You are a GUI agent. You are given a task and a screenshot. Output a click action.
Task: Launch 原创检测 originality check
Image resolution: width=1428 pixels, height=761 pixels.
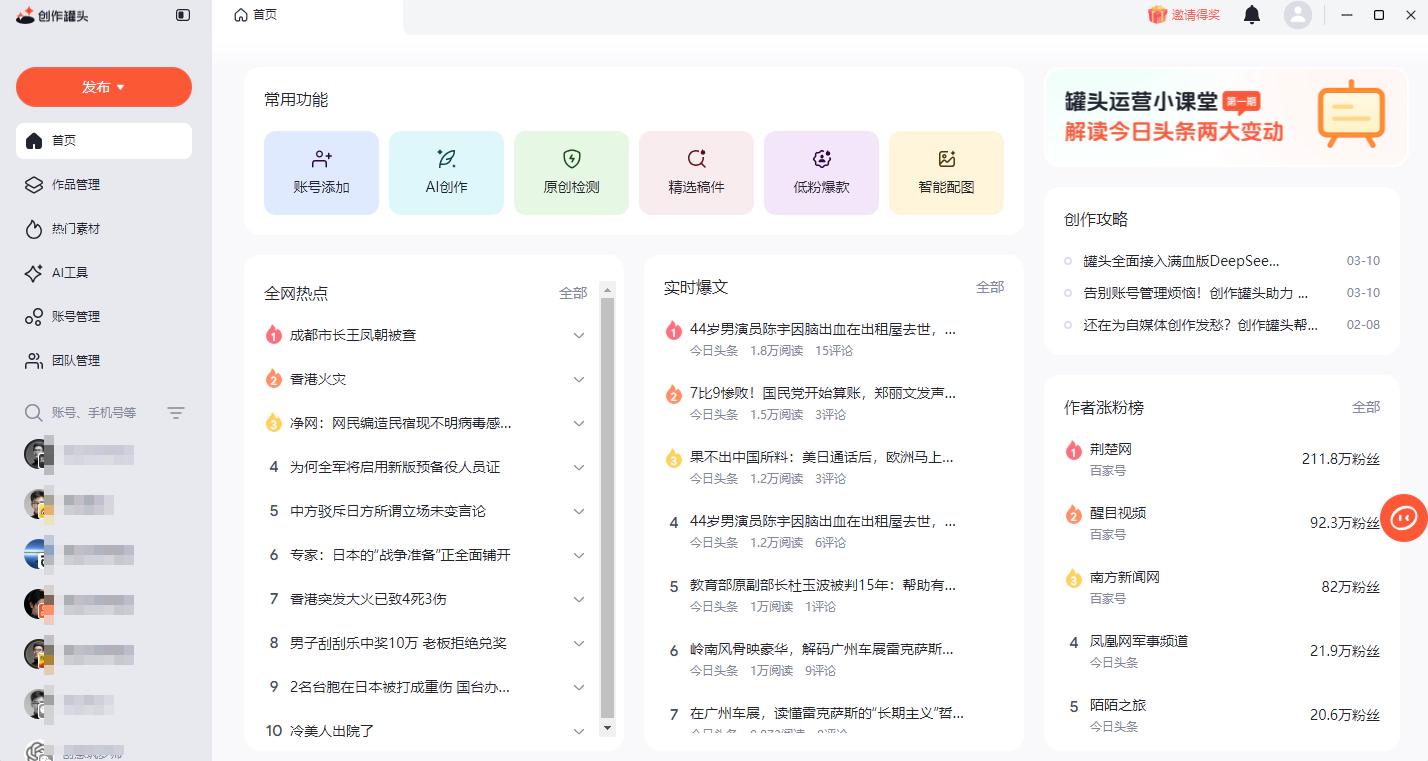pos(571,172)
